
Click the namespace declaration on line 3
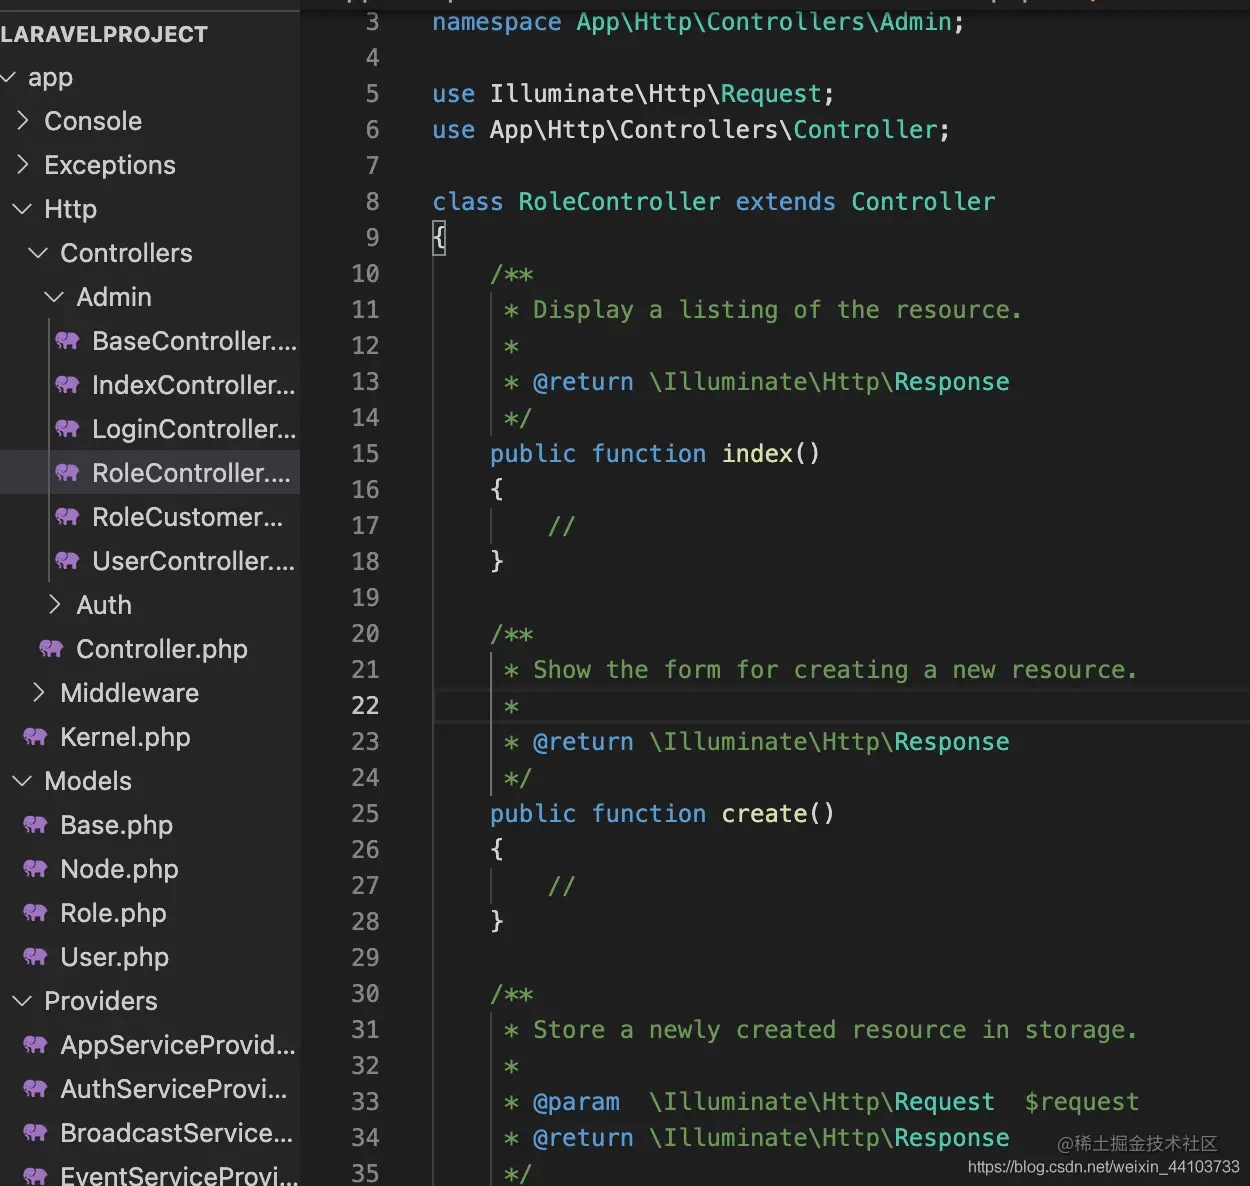click(x=698, y=22)
